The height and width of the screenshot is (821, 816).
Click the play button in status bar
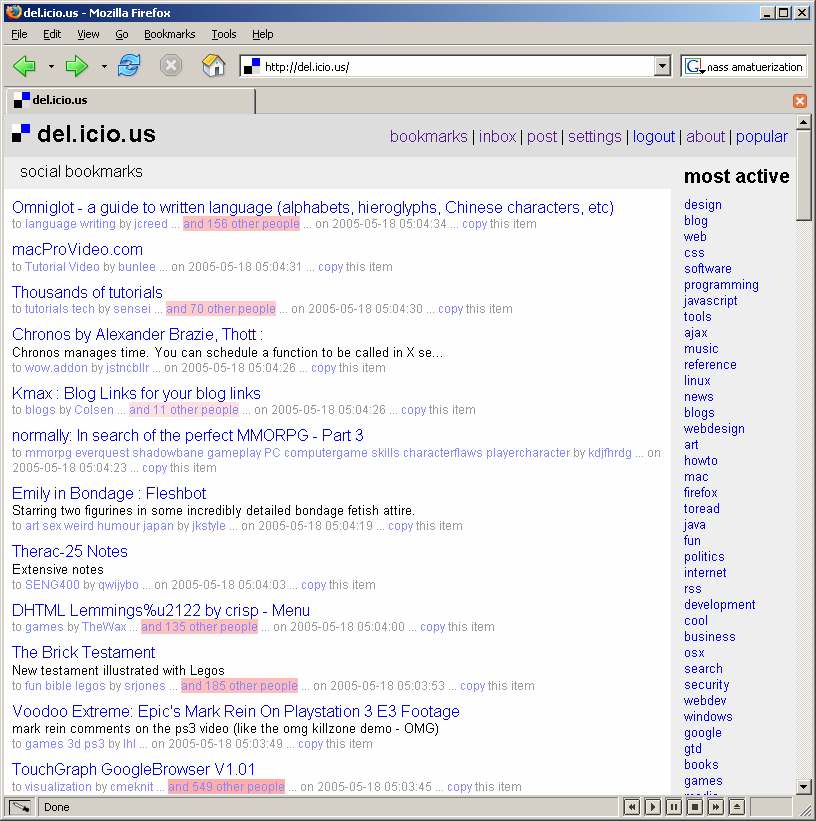653,807
